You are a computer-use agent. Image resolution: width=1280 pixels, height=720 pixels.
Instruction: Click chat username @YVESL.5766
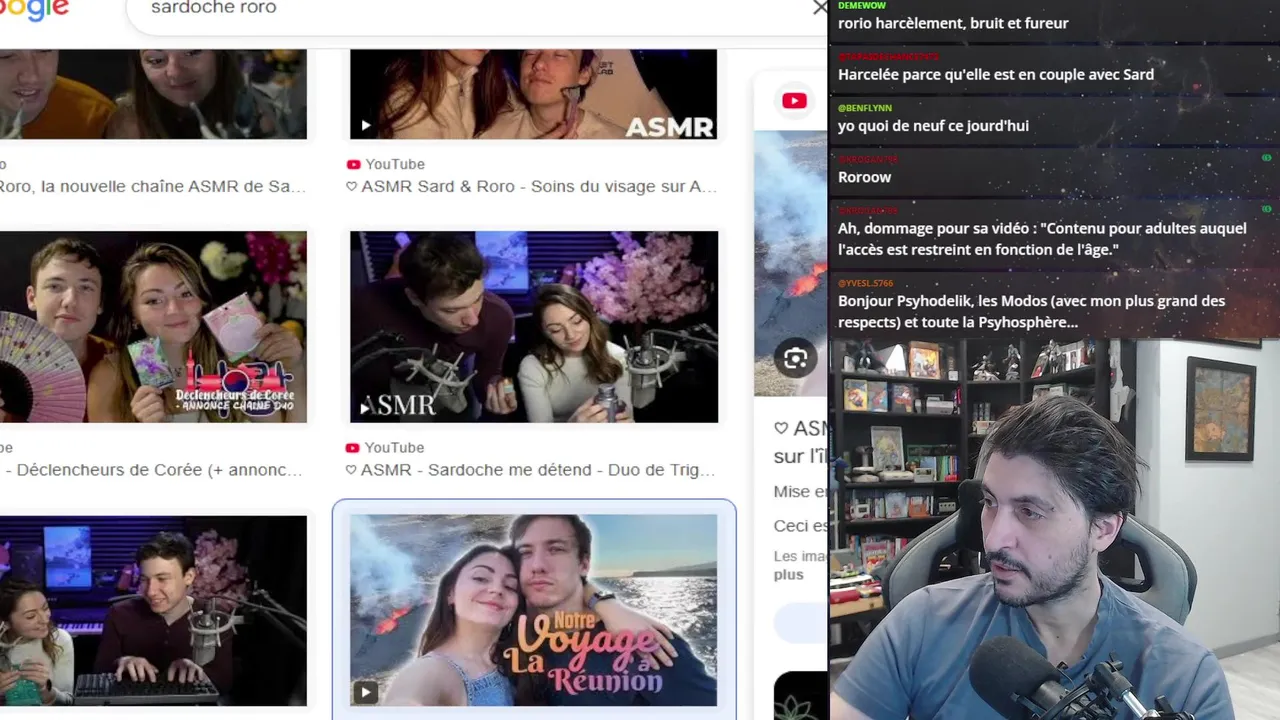click(x=866, y=283)
